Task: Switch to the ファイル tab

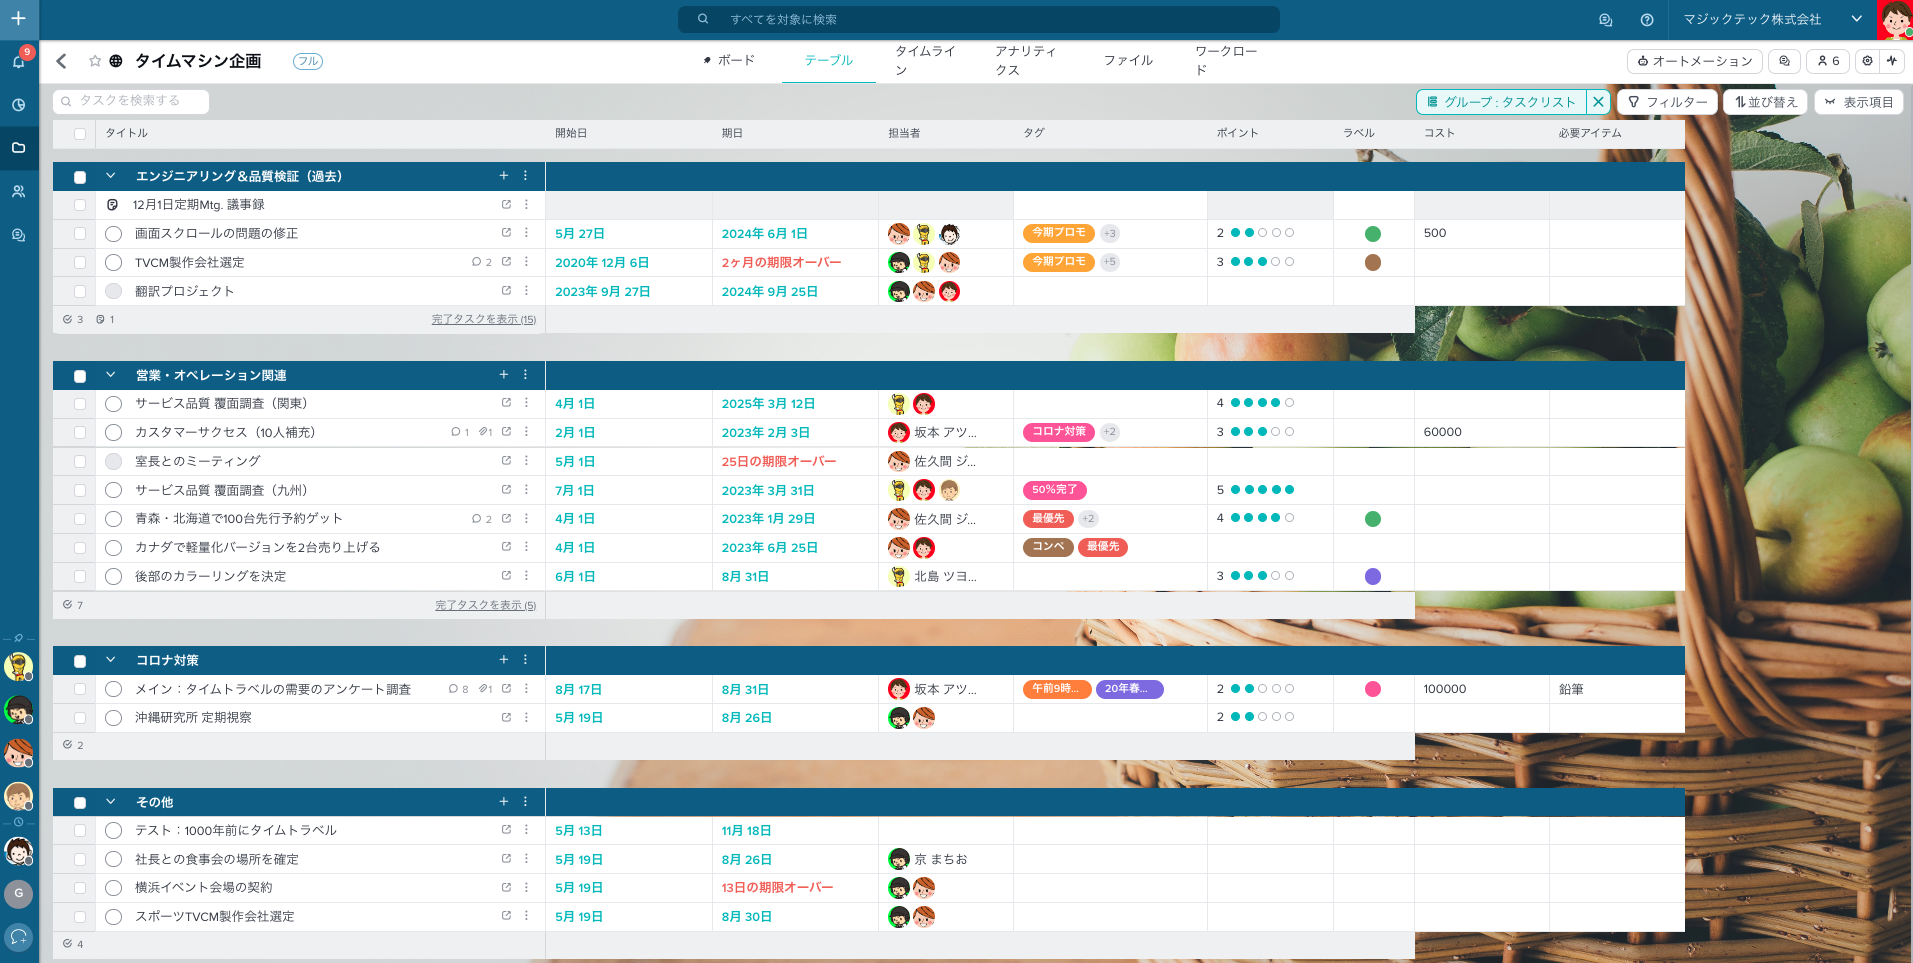Action: pyautogui.click(x=1128, y=61)
